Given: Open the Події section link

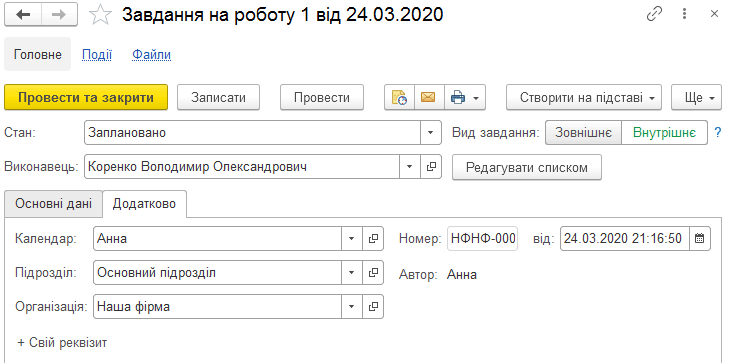Looking at the screenshot, I should click(97, 55).
